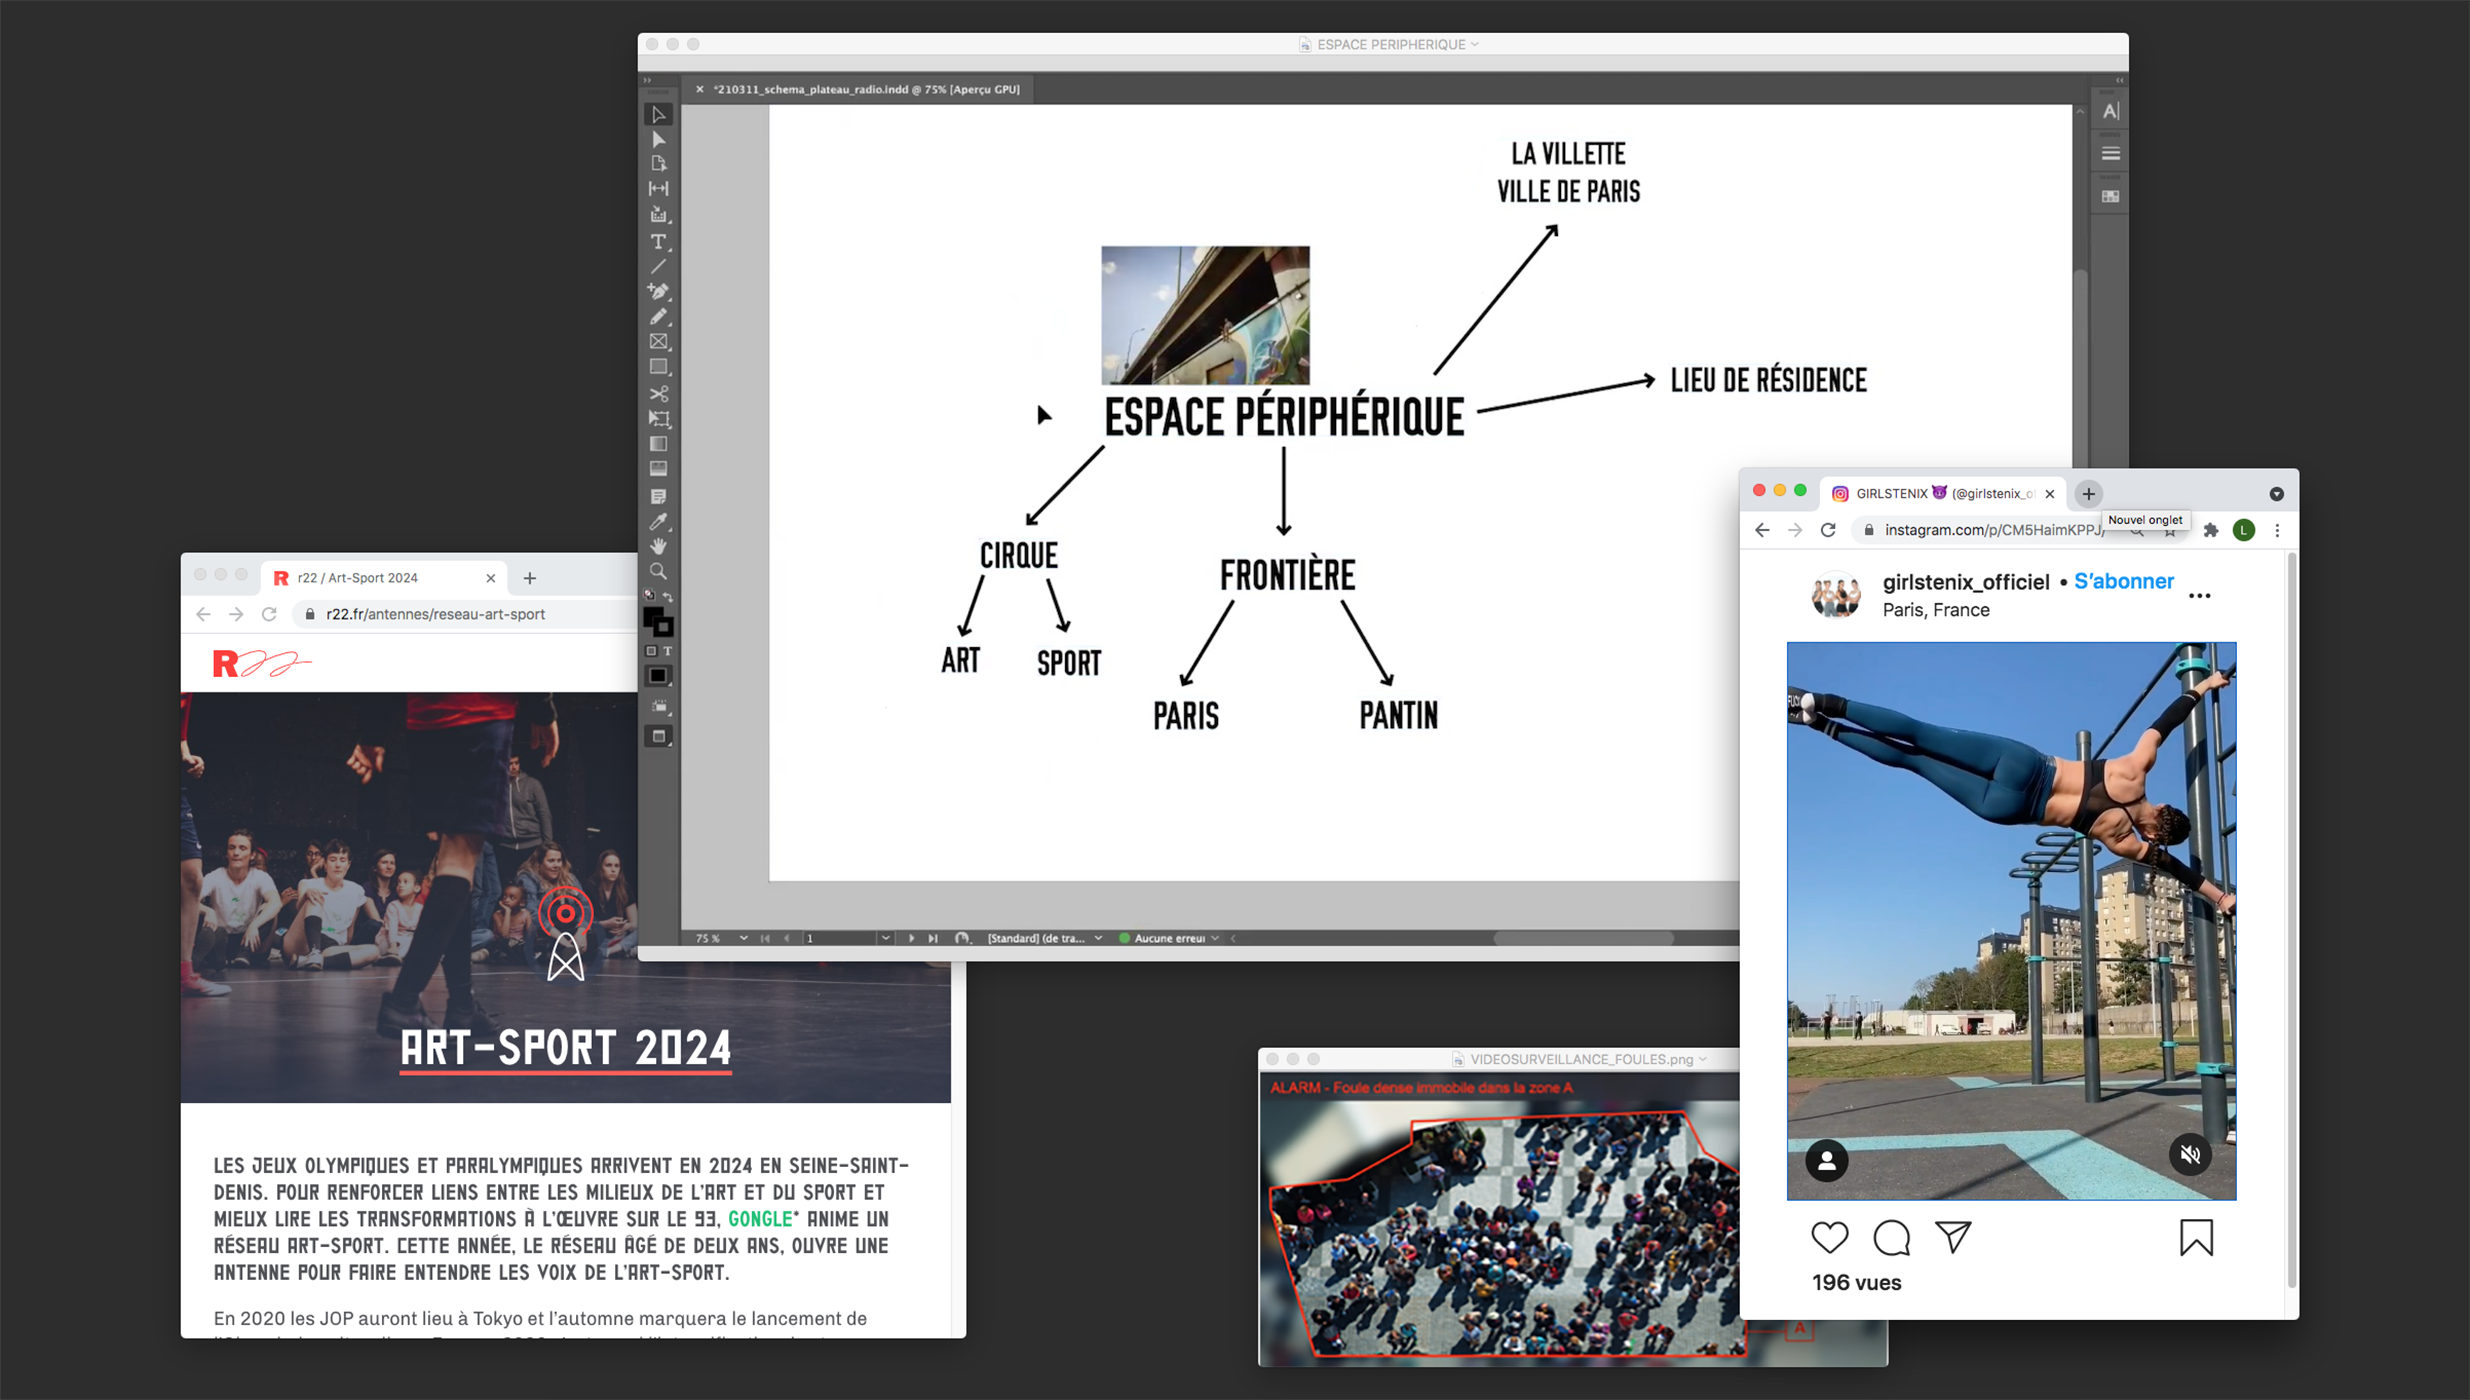
Task: Select the Free Transform tool in InDesign
Action: pos(658,418)
